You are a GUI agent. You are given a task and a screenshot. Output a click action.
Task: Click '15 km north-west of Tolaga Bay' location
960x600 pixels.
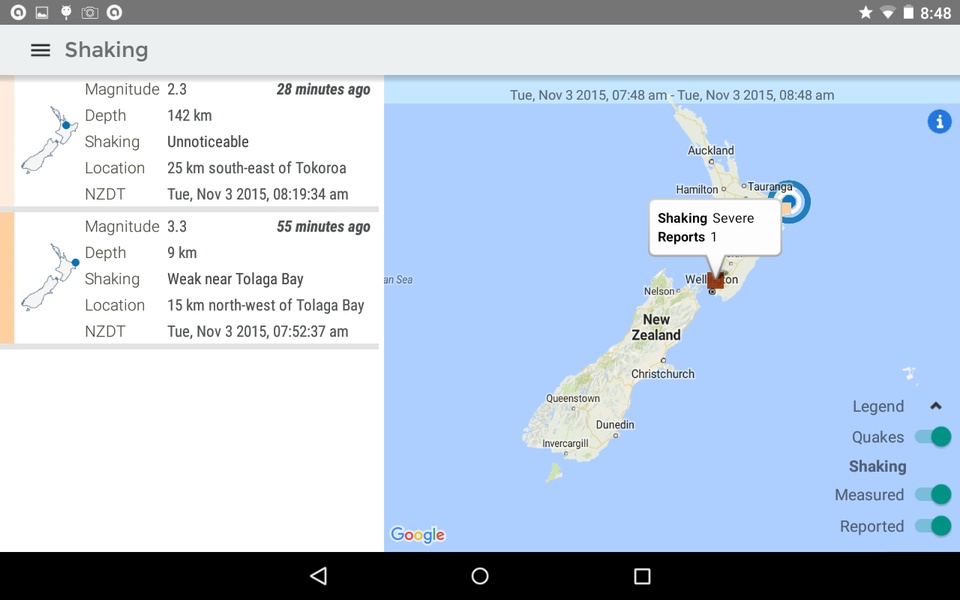pyautogui.click(x=266, y=305)
